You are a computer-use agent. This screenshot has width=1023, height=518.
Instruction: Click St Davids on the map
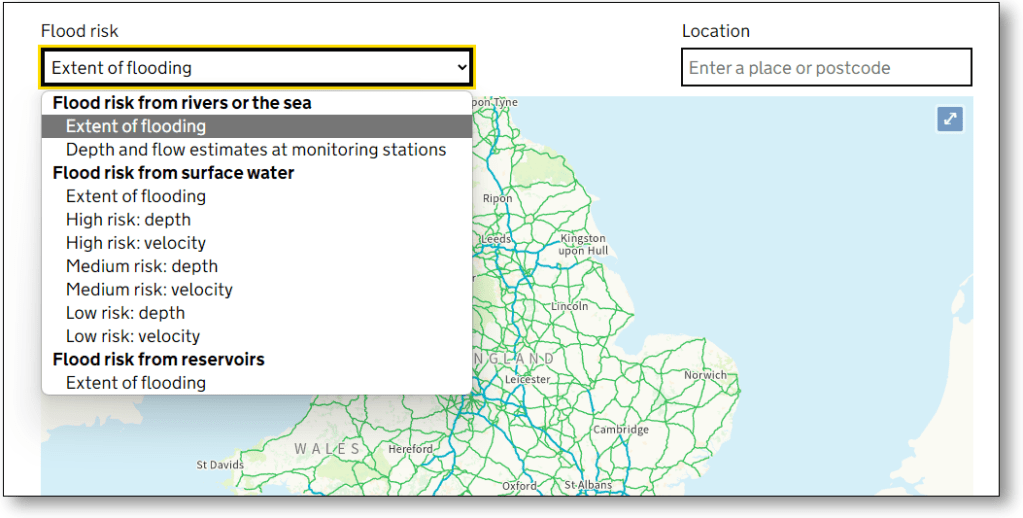point(220,465)
